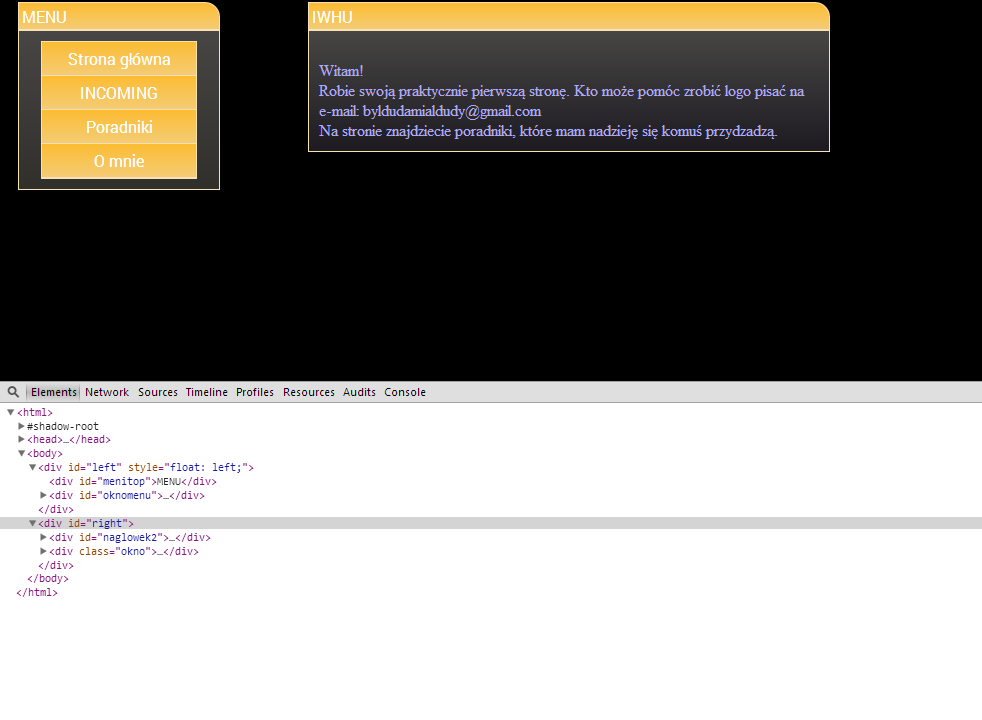Switch to the Timeline tab
The height and width of the screenshot is (720, 982).
(207, 392)
